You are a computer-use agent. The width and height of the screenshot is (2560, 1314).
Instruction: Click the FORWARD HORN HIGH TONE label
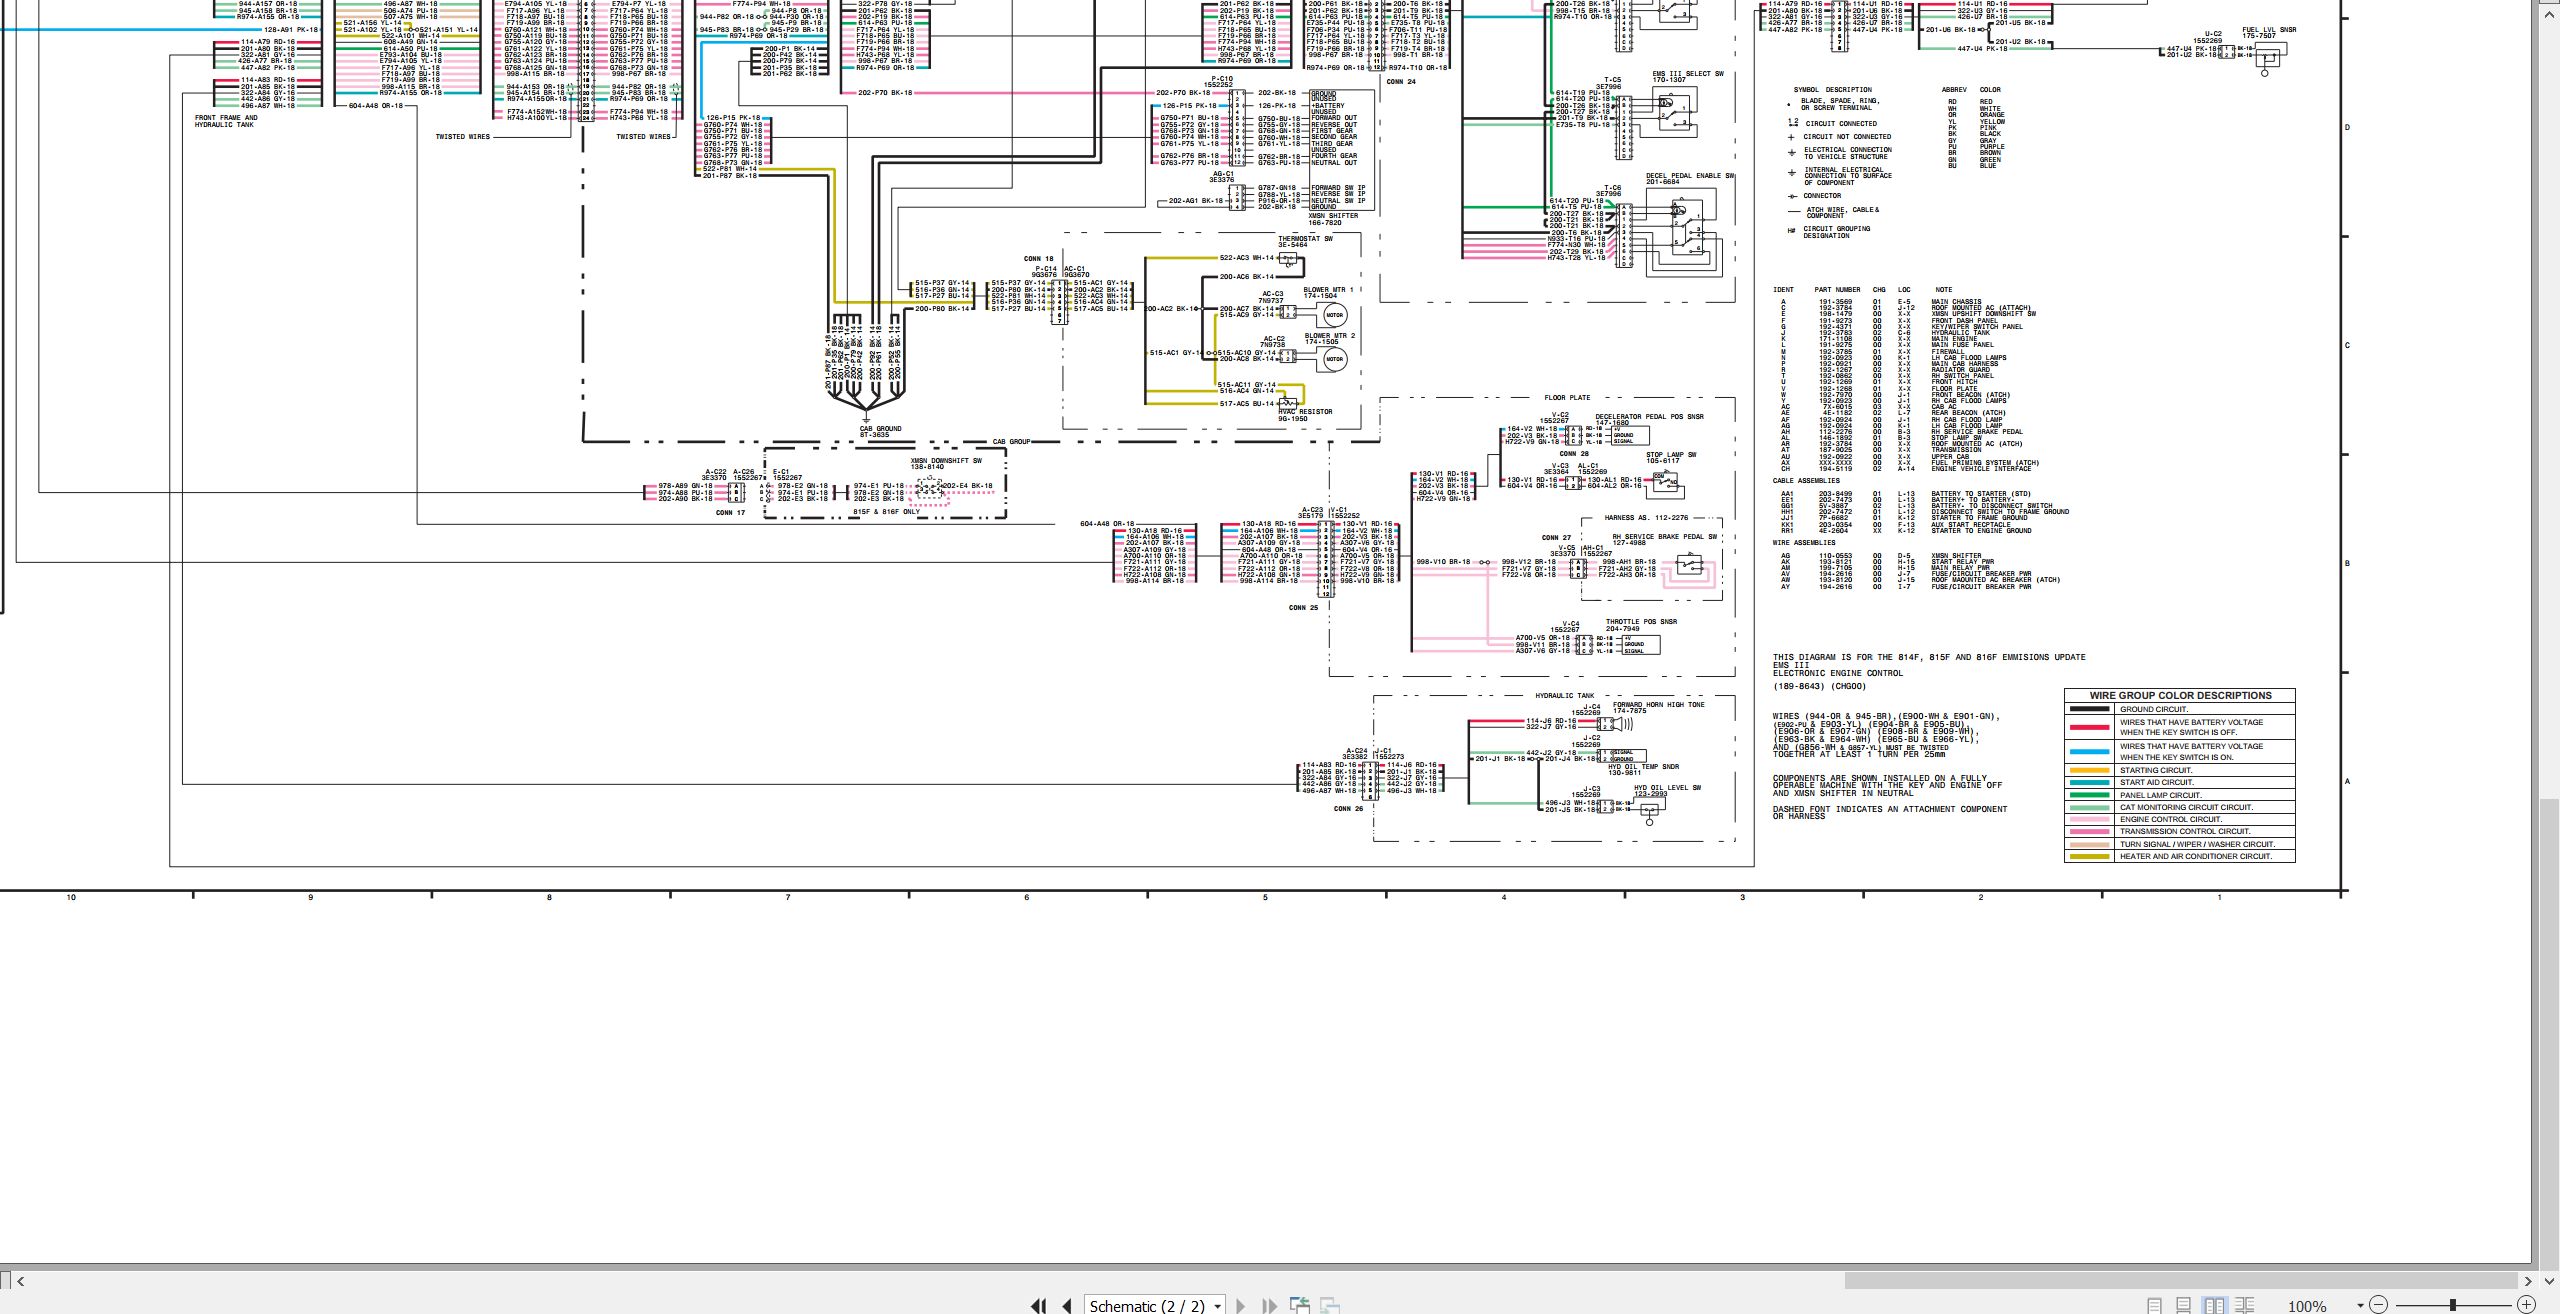[x=1659, y=705]
